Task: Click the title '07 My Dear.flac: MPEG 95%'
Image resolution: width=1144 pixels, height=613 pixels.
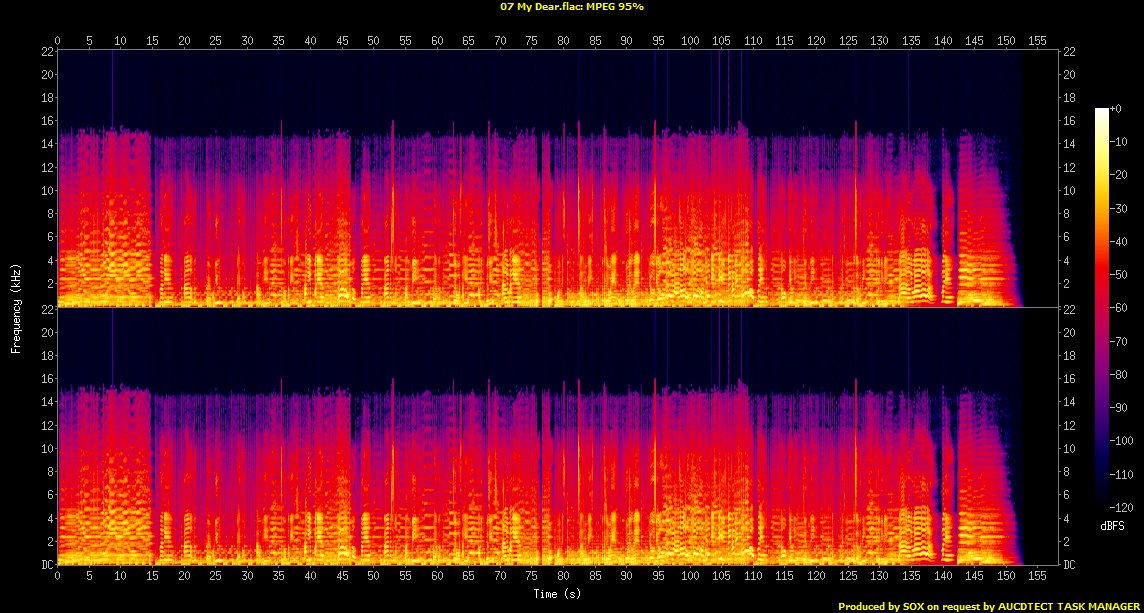Action: (572, 6)
